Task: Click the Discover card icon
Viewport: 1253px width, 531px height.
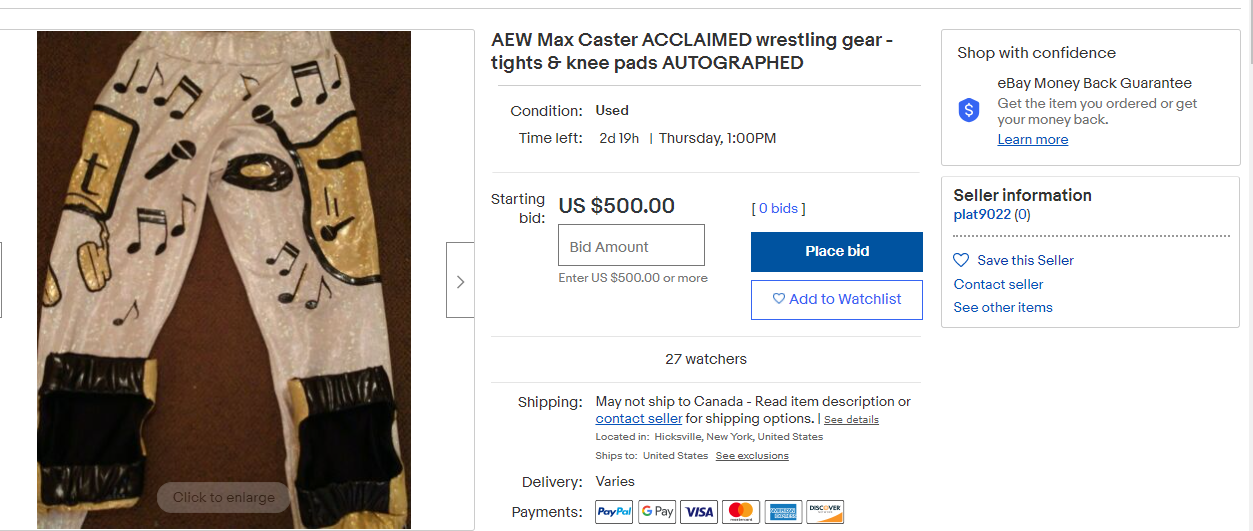Action: [825, 512]
